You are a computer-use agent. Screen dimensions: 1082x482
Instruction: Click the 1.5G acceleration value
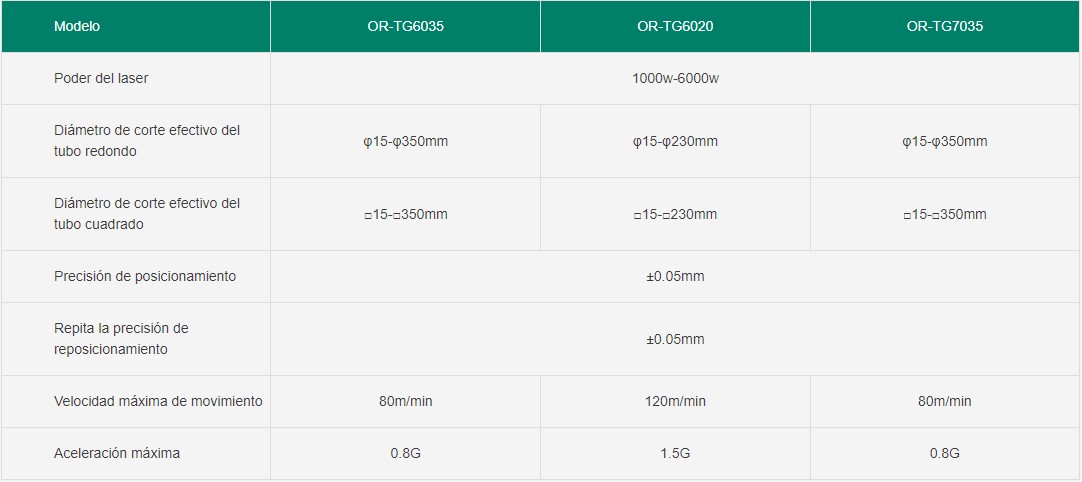(675, 454)
